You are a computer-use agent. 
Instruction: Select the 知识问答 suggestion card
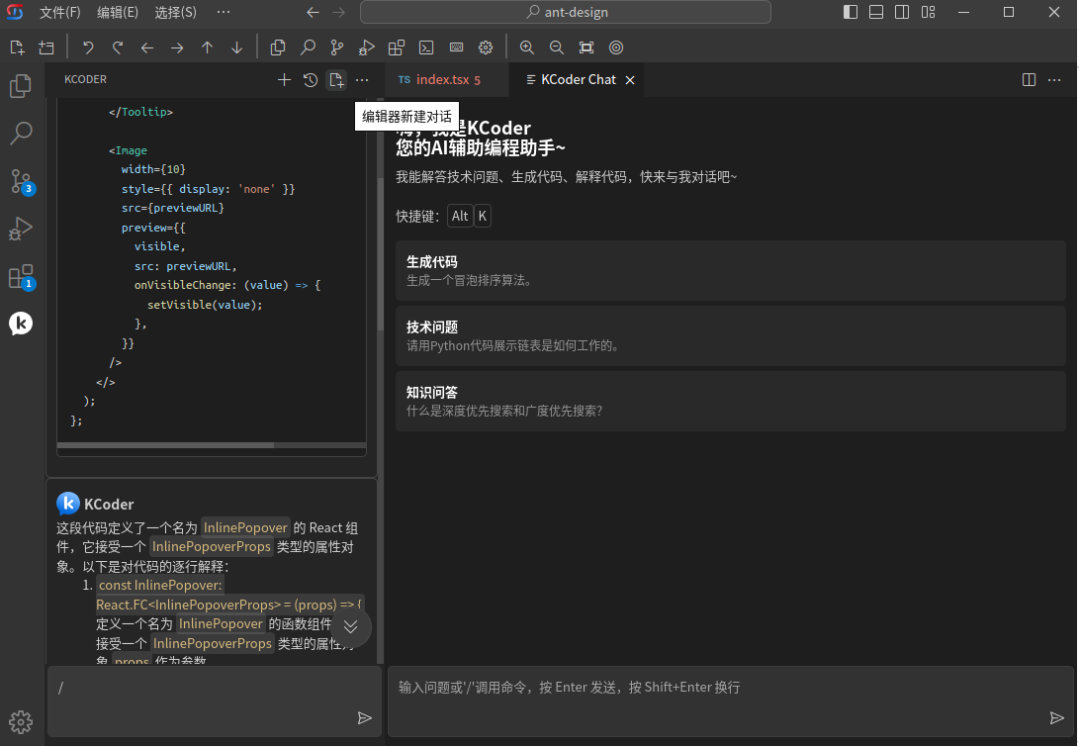(731, 401)
